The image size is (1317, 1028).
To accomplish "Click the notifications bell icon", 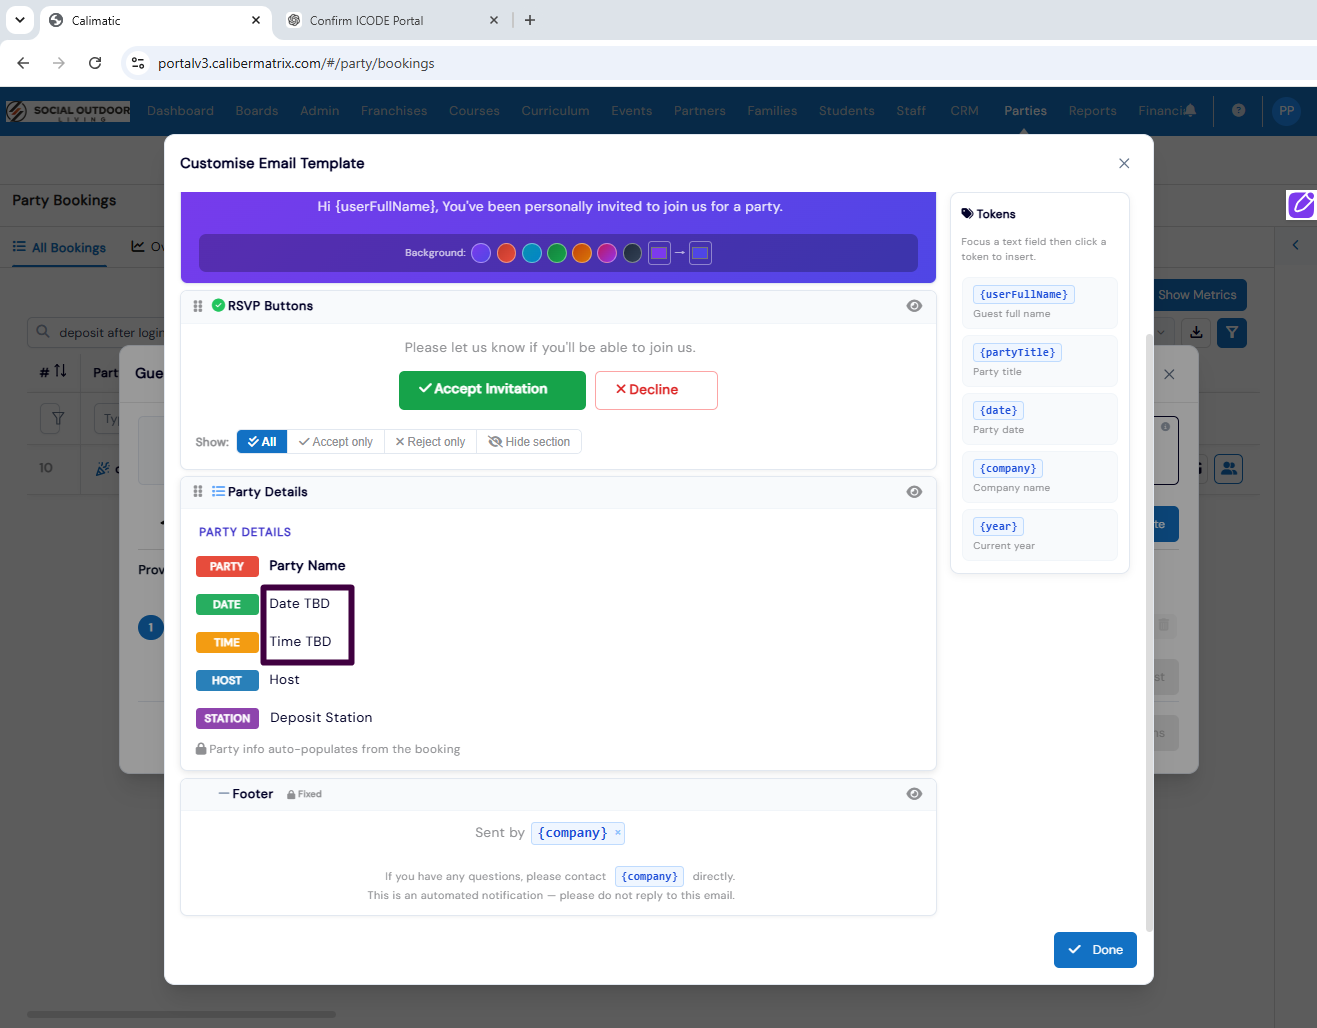I will [1190, 111].
